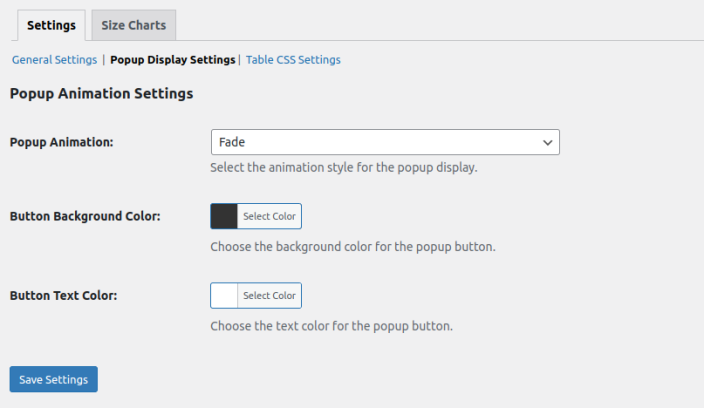This screenshot has height=408, width=704.
Task: Save changes with the Save Settings button
Action: click(53, 379)
